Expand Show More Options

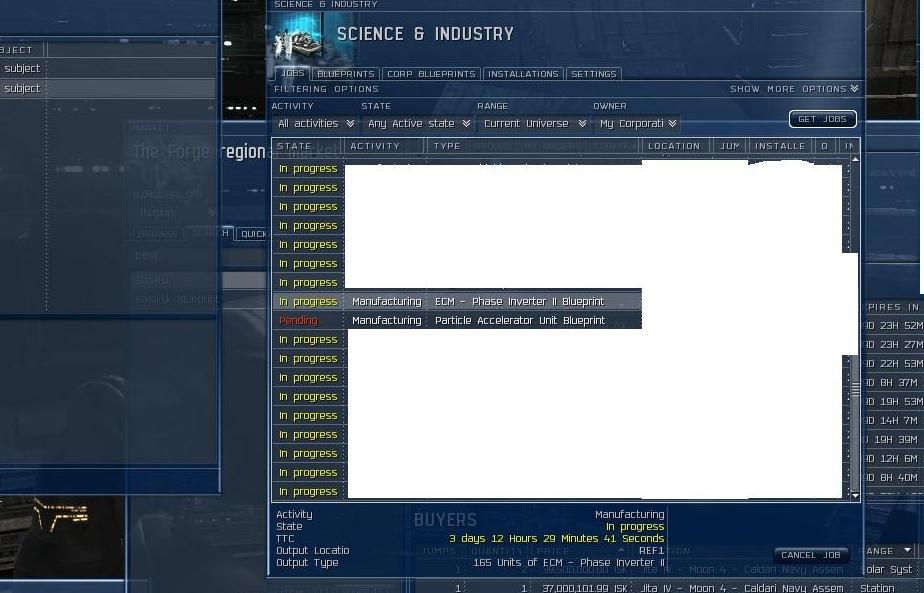point(794,89)
